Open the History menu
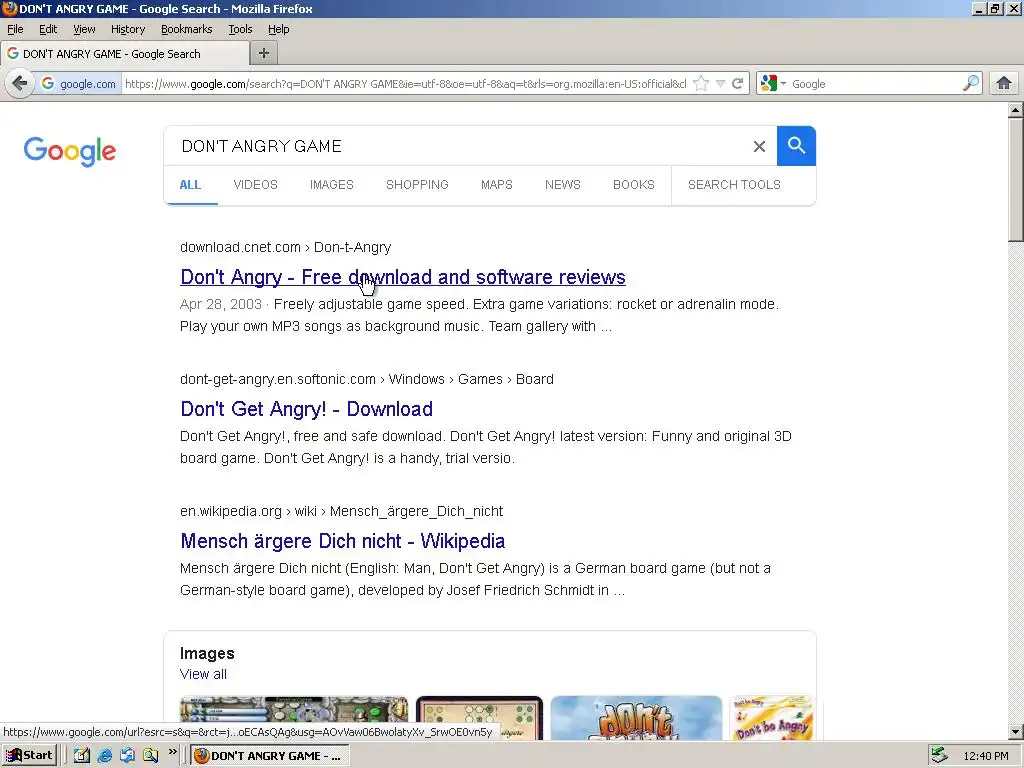The width and height of the screenshot is (1024, 768). coord(128,29)
